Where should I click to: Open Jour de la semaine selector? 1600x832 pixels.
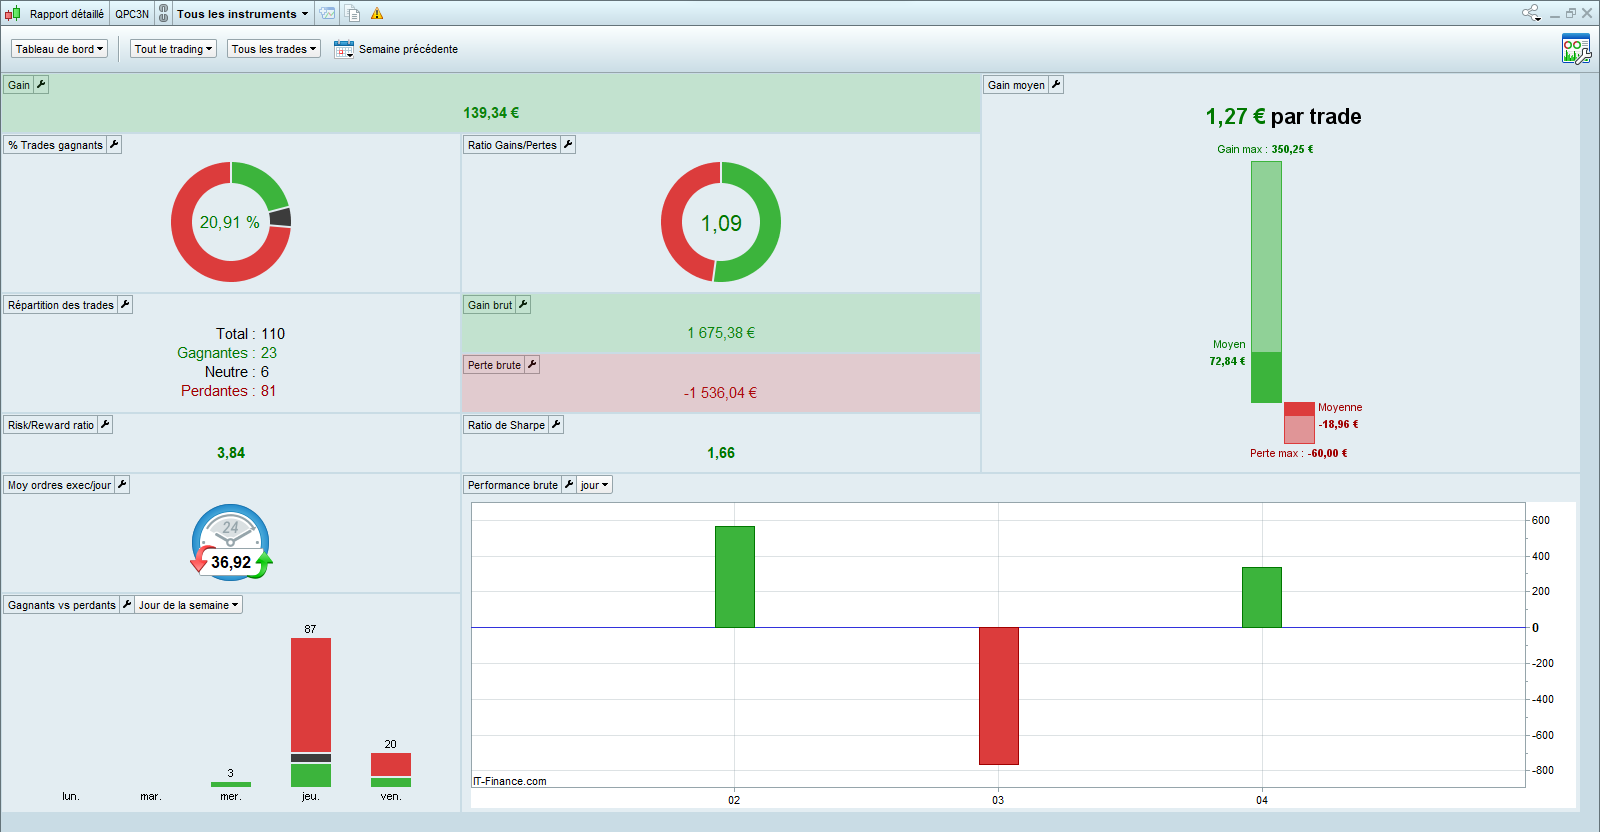188,605
